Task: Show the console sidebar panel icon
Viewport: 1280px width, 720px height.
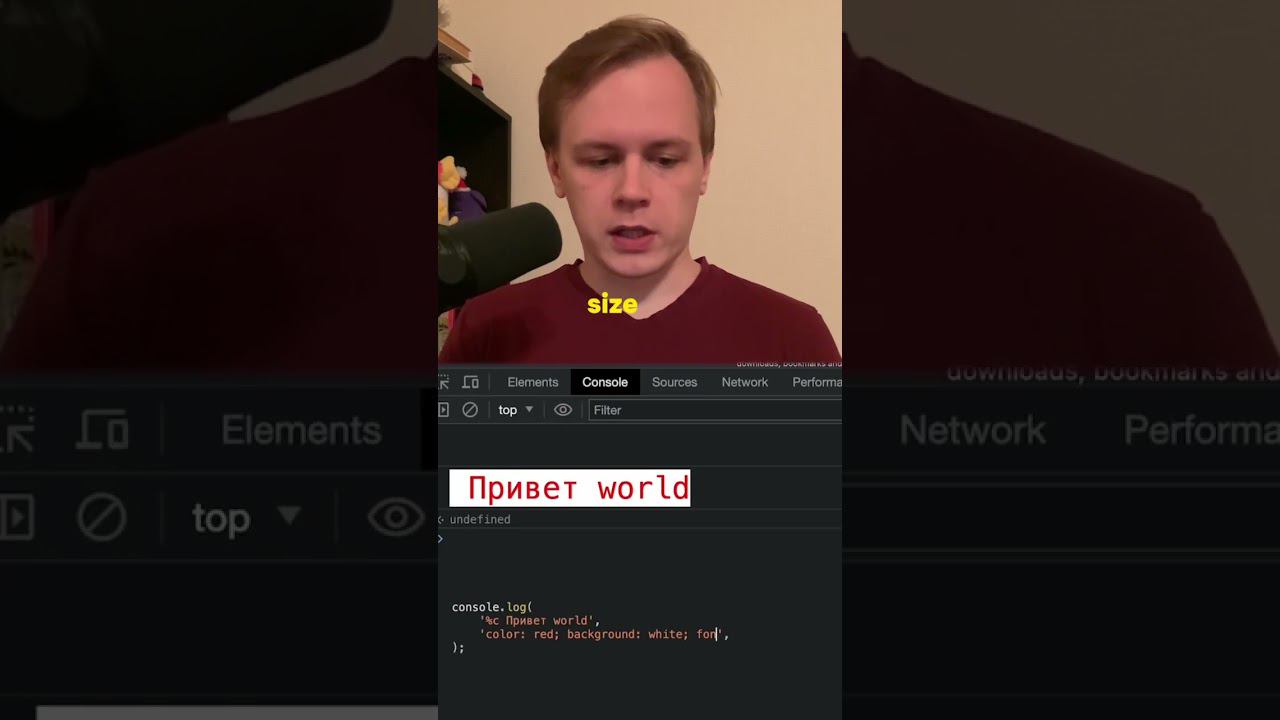Action: pos(444,410)
